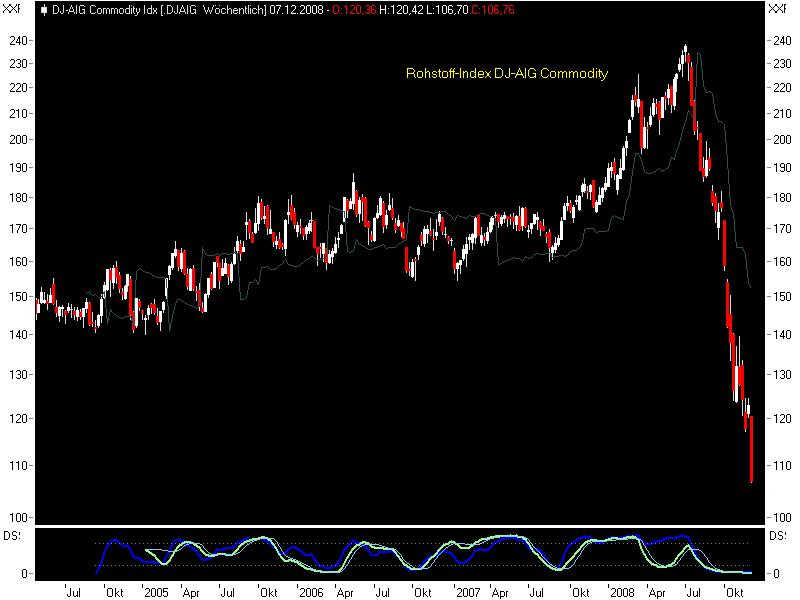Click the low value L:106,70

tap(446, 10)
